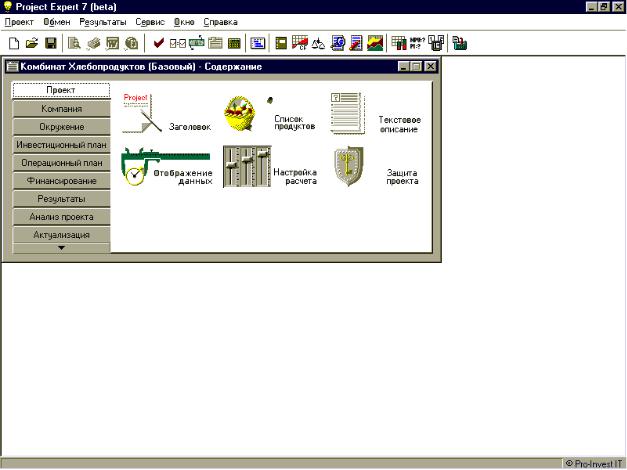Switch to the Операционный план tab
Image resolution: width=627 pixels, height=470 pixels.
coord(61,163)
